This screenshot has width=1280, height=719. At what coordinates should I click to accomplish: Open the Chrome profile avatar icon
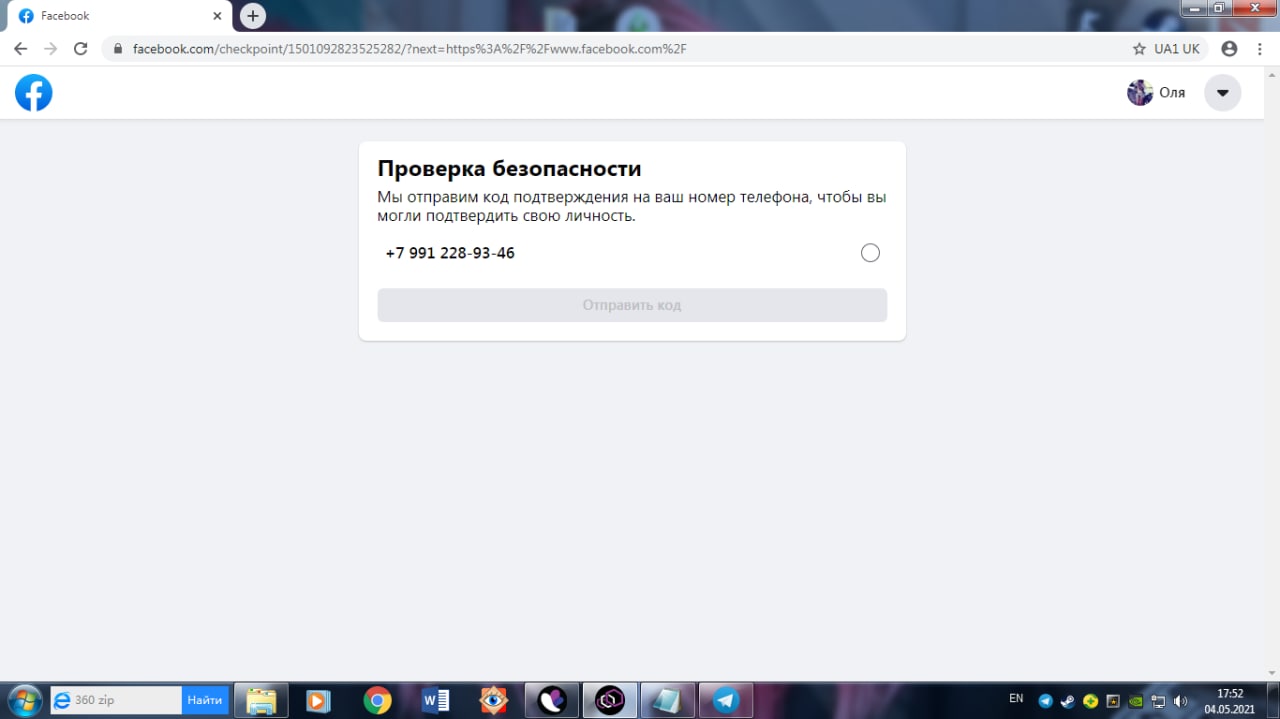(x=1229, y=48)
